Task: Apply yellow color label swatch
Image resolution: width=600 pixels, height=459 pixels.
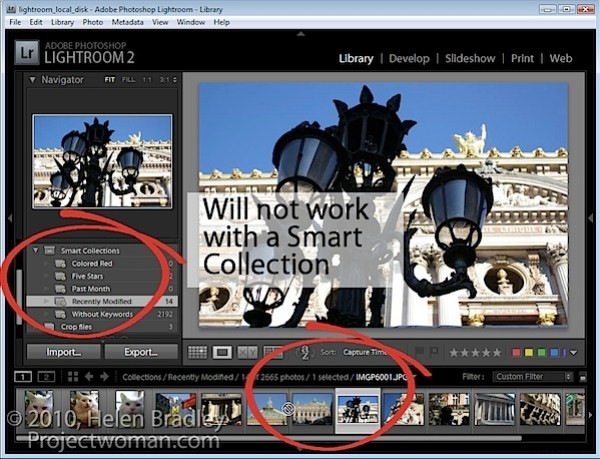Action: click(529, 352)
